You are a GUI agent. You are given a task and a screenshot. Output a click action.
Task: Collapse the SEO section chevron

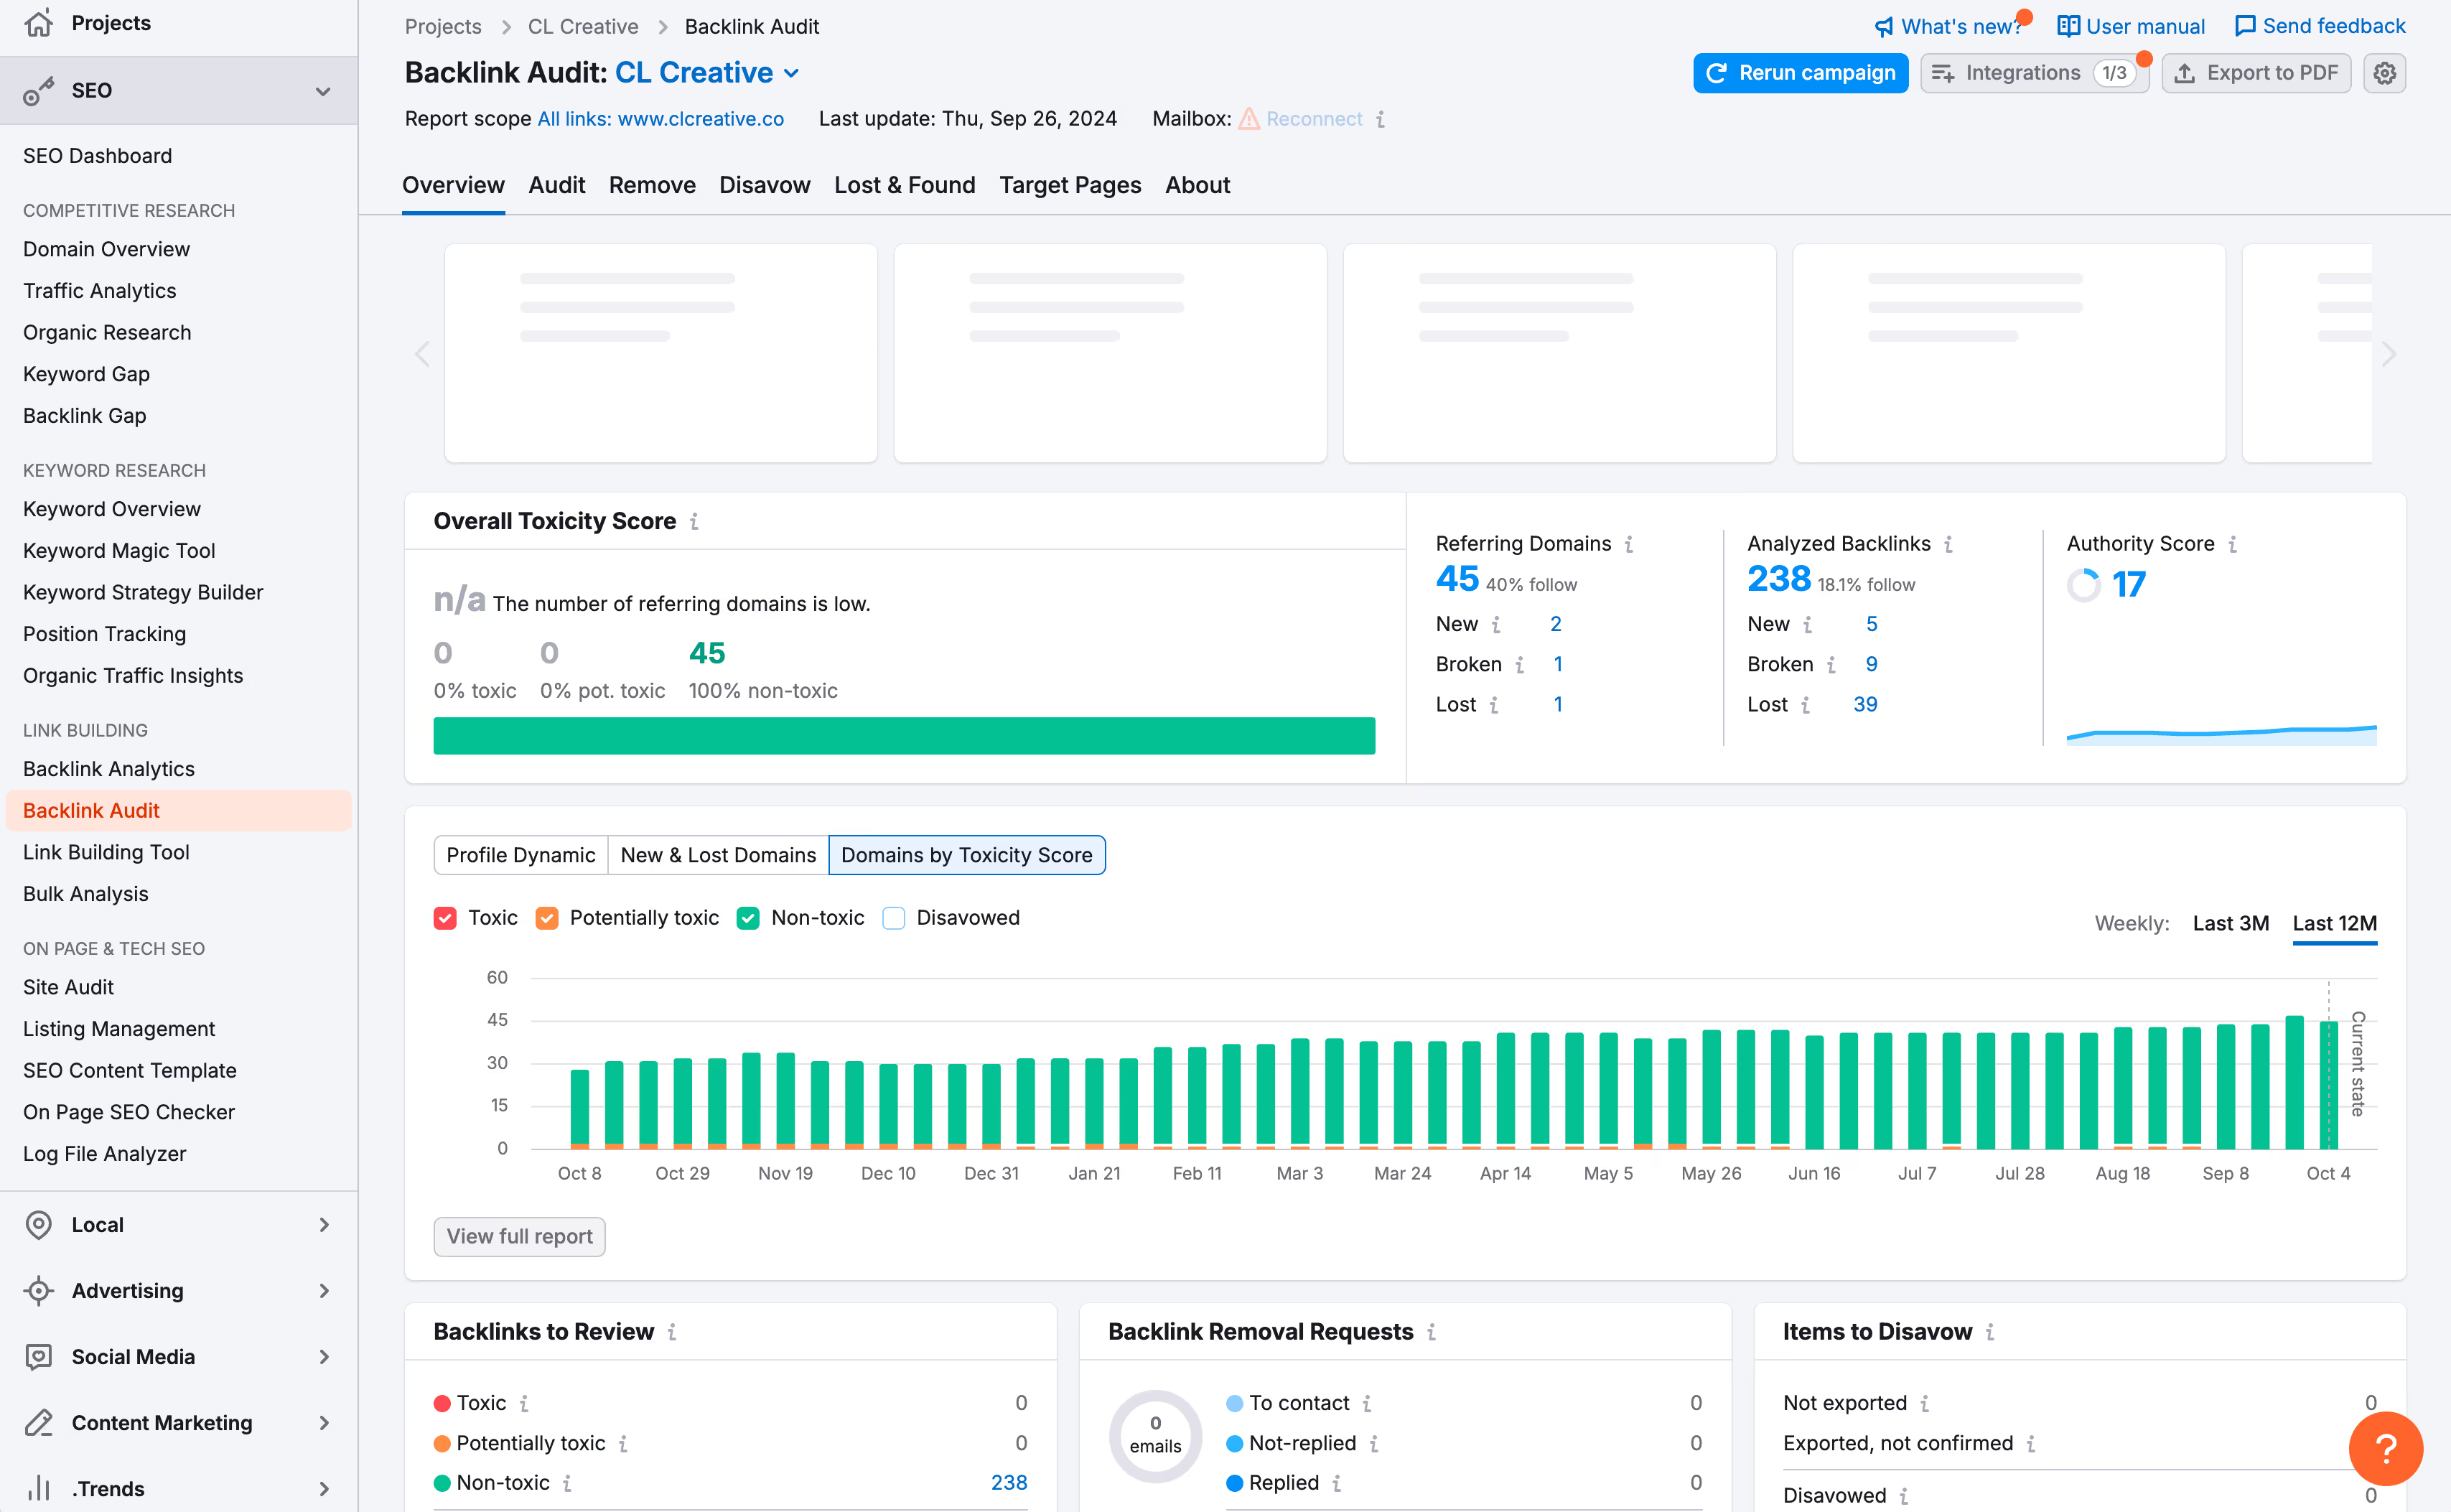(x=323, y=91)
